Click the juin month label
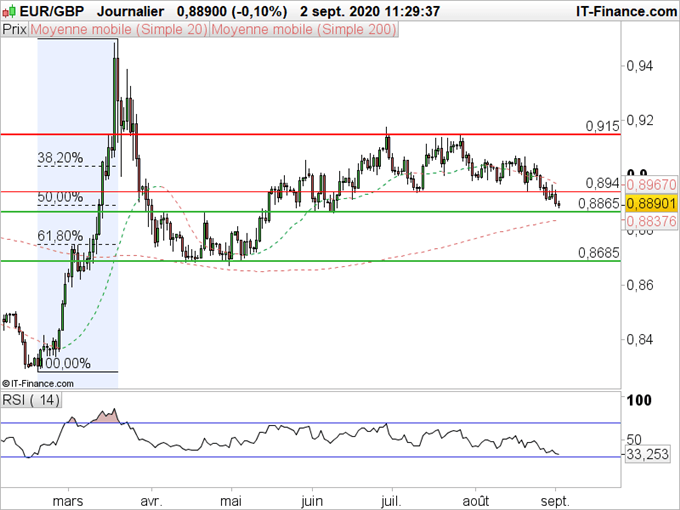 tap(312, 501)
